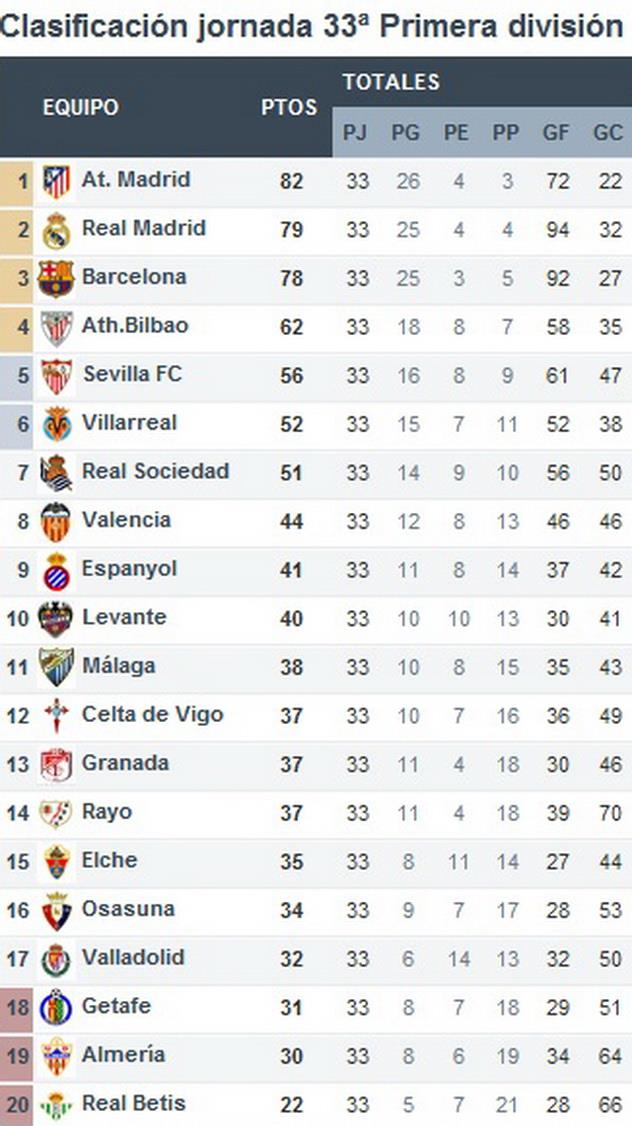
Task: Click the Valencia club crest
Action: coord(56,521)
